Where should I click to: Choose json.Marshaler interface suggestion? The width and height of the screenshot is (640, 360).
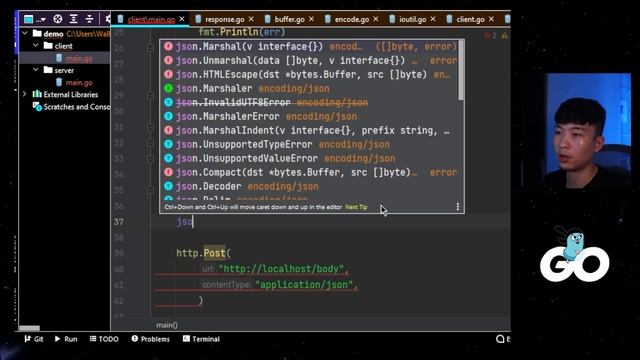pos(309,88)
